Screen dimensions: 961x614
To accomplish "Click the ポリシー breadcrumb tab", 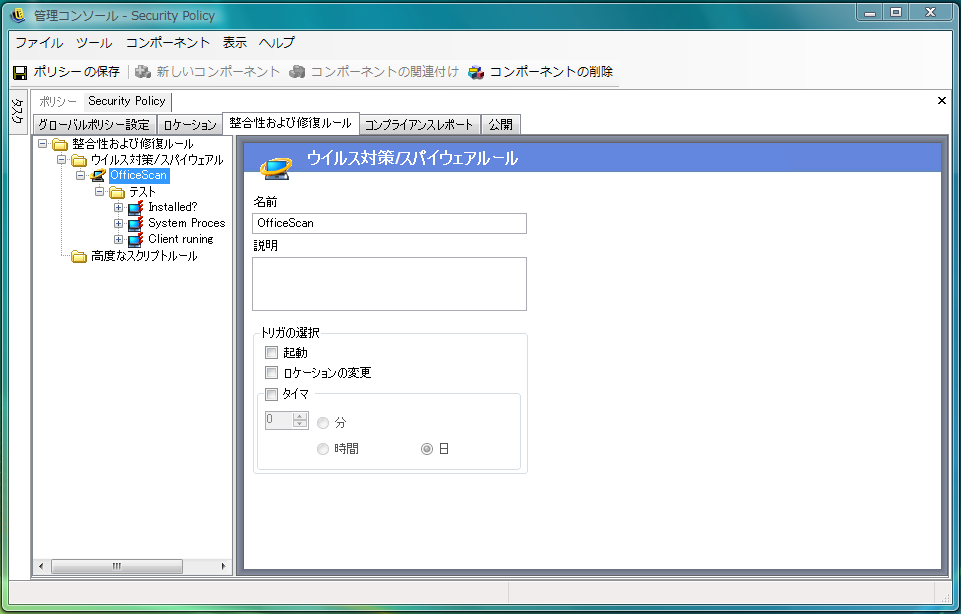I will [58, 102].
